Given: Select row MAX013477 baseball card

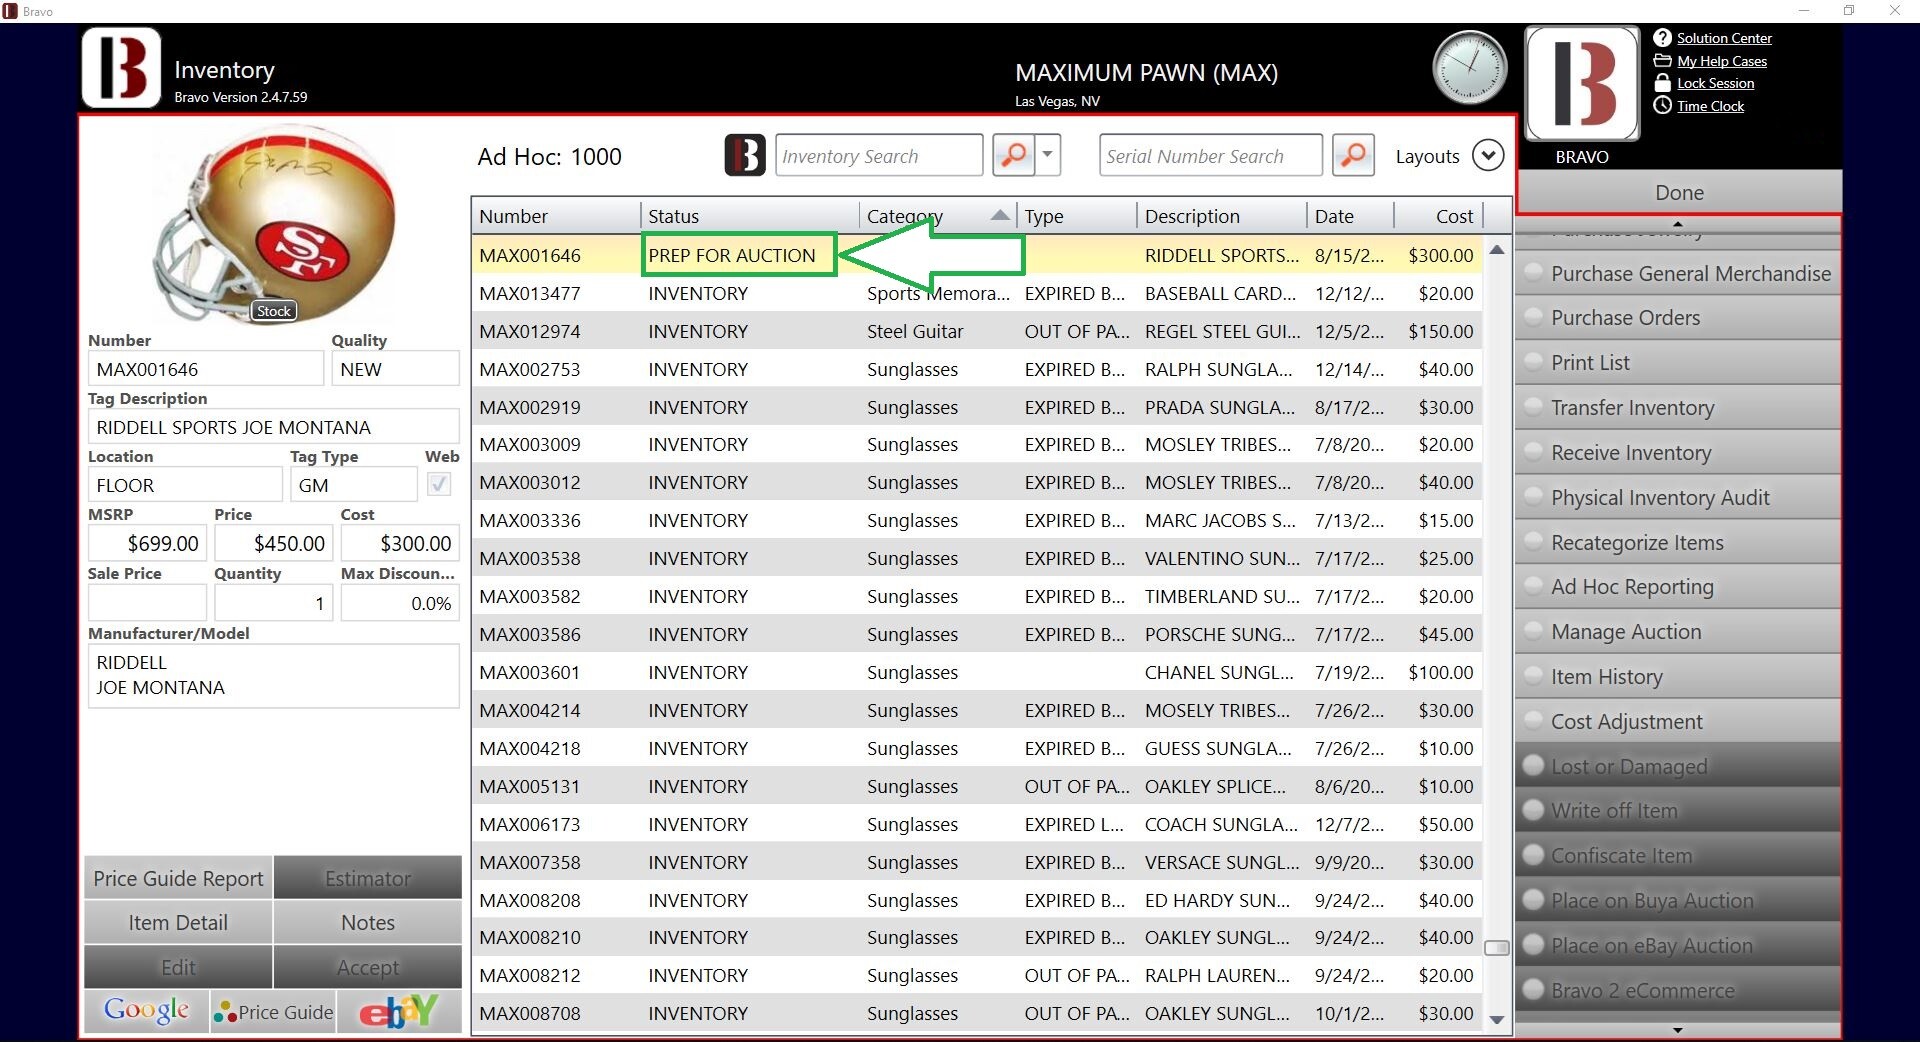Looking at the screenshot, I should tap(977, 293).
